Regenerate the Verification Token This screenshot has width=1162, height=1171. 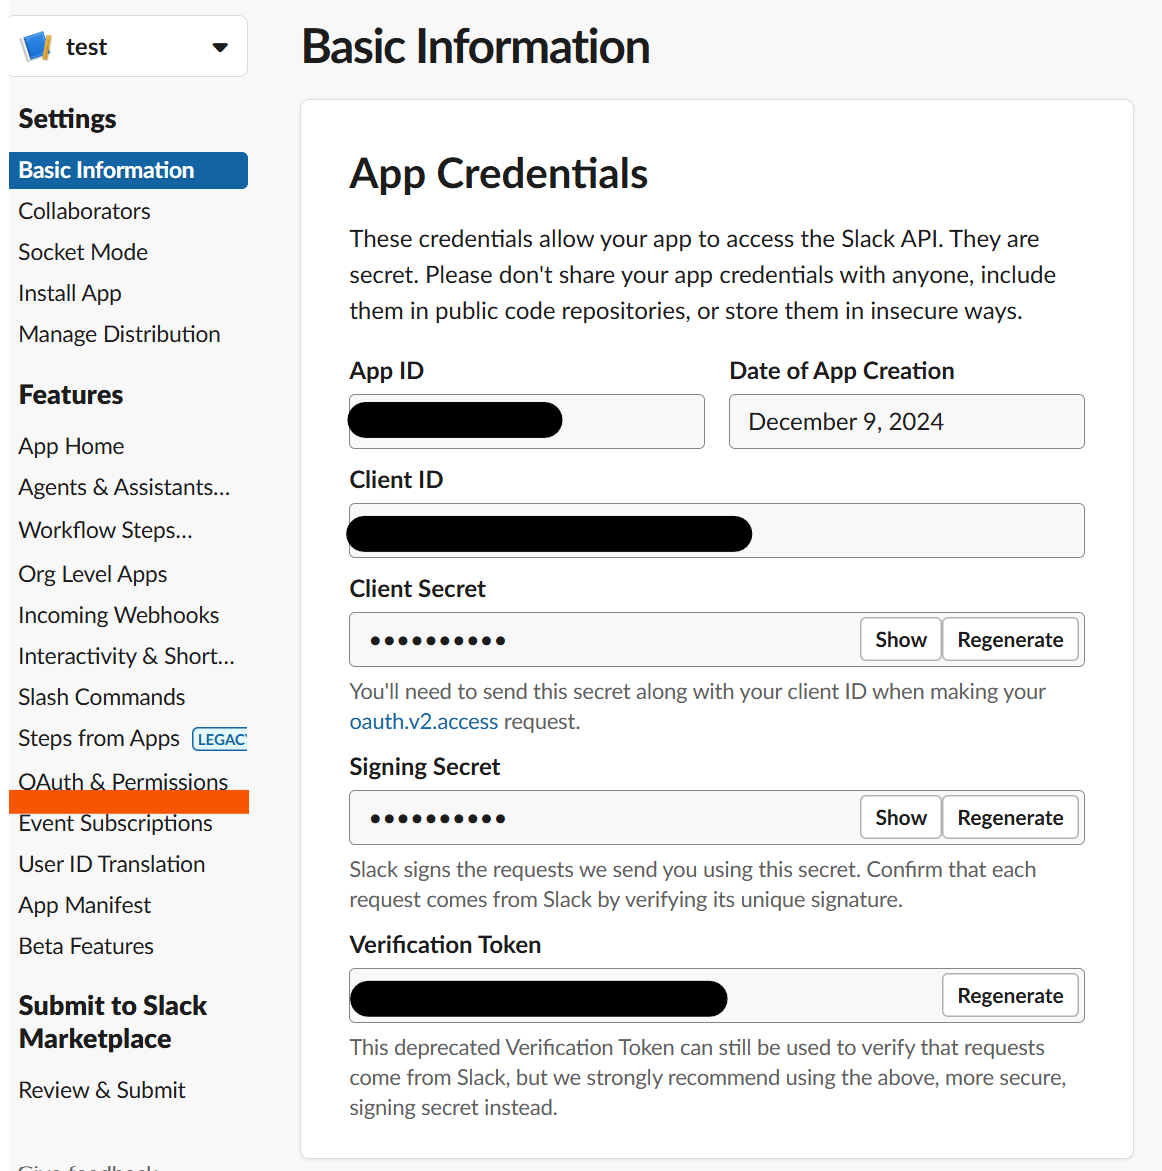click(1010, 995)
